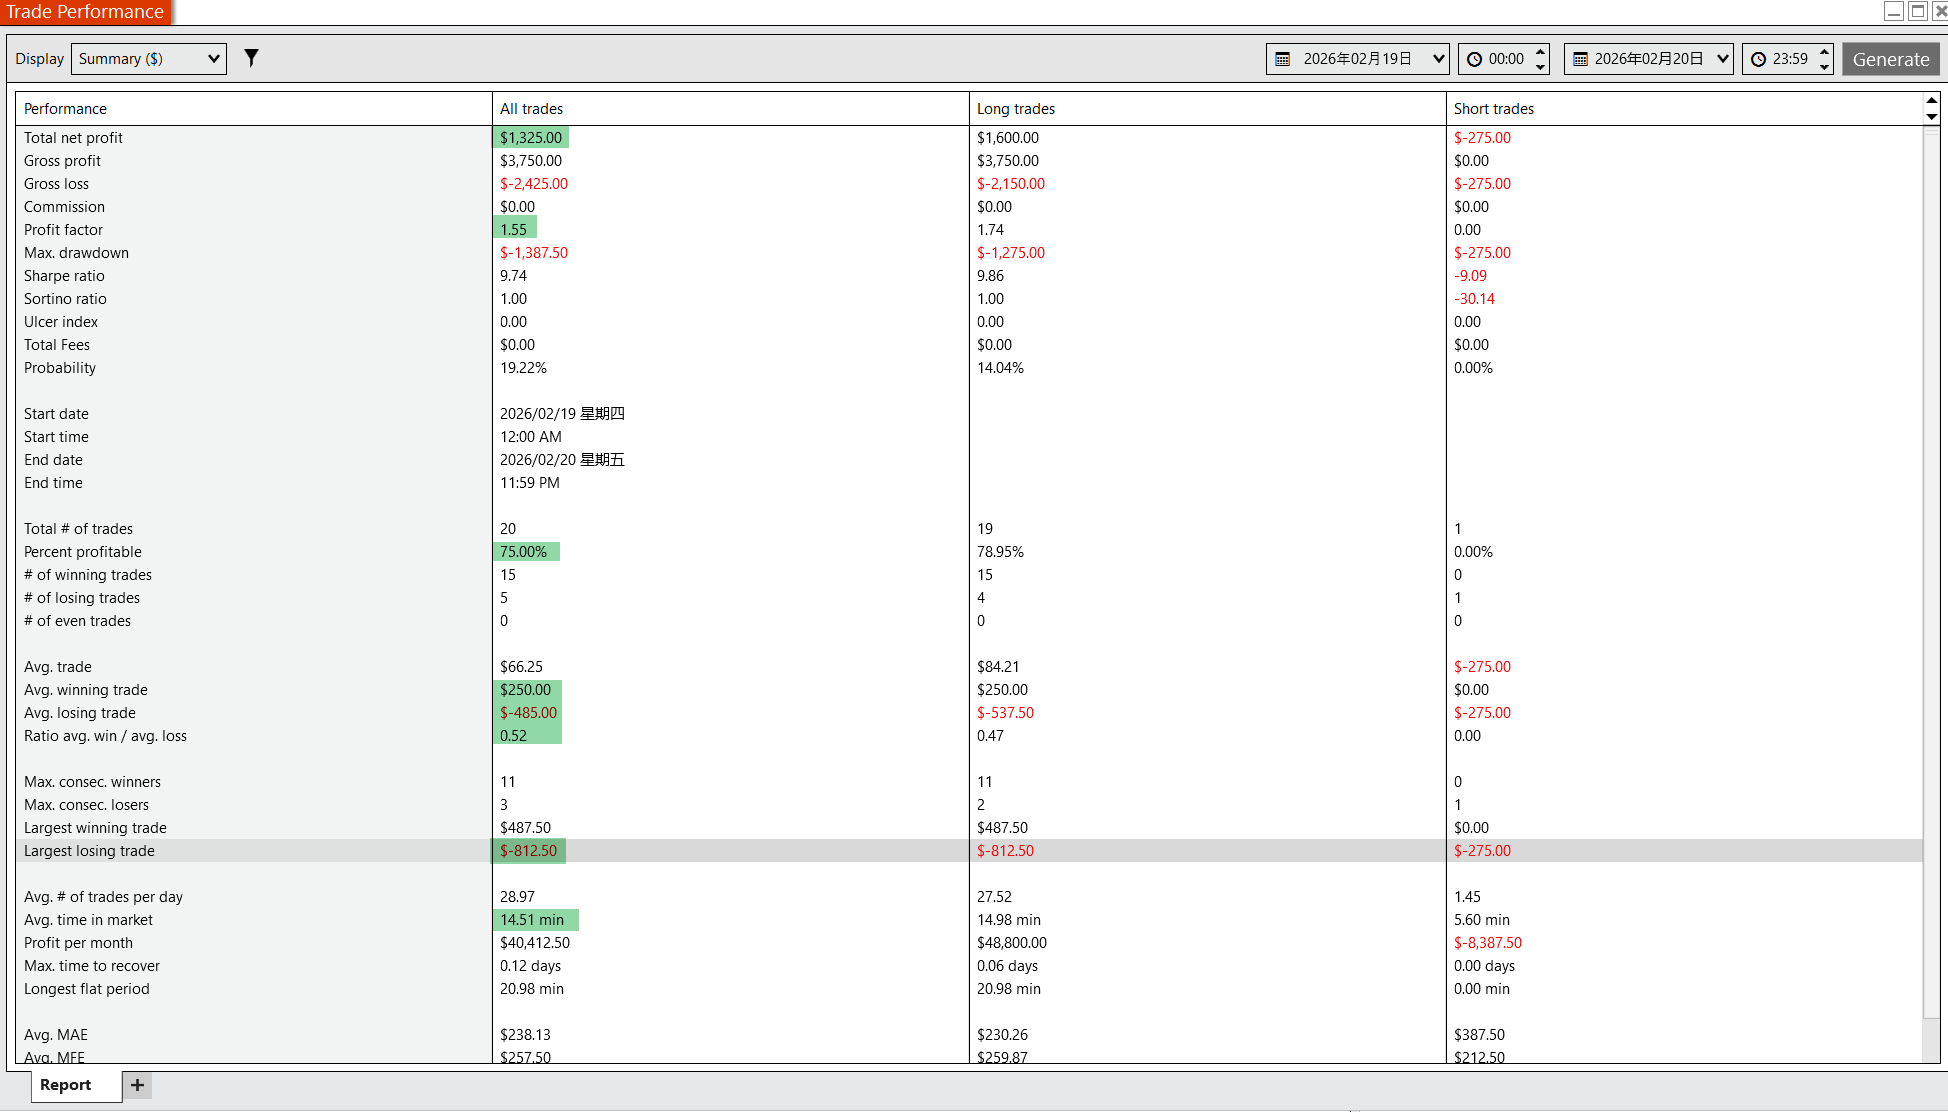
Task: Open the Display Summary ($) dropdown
Action: tap(149, 59)
